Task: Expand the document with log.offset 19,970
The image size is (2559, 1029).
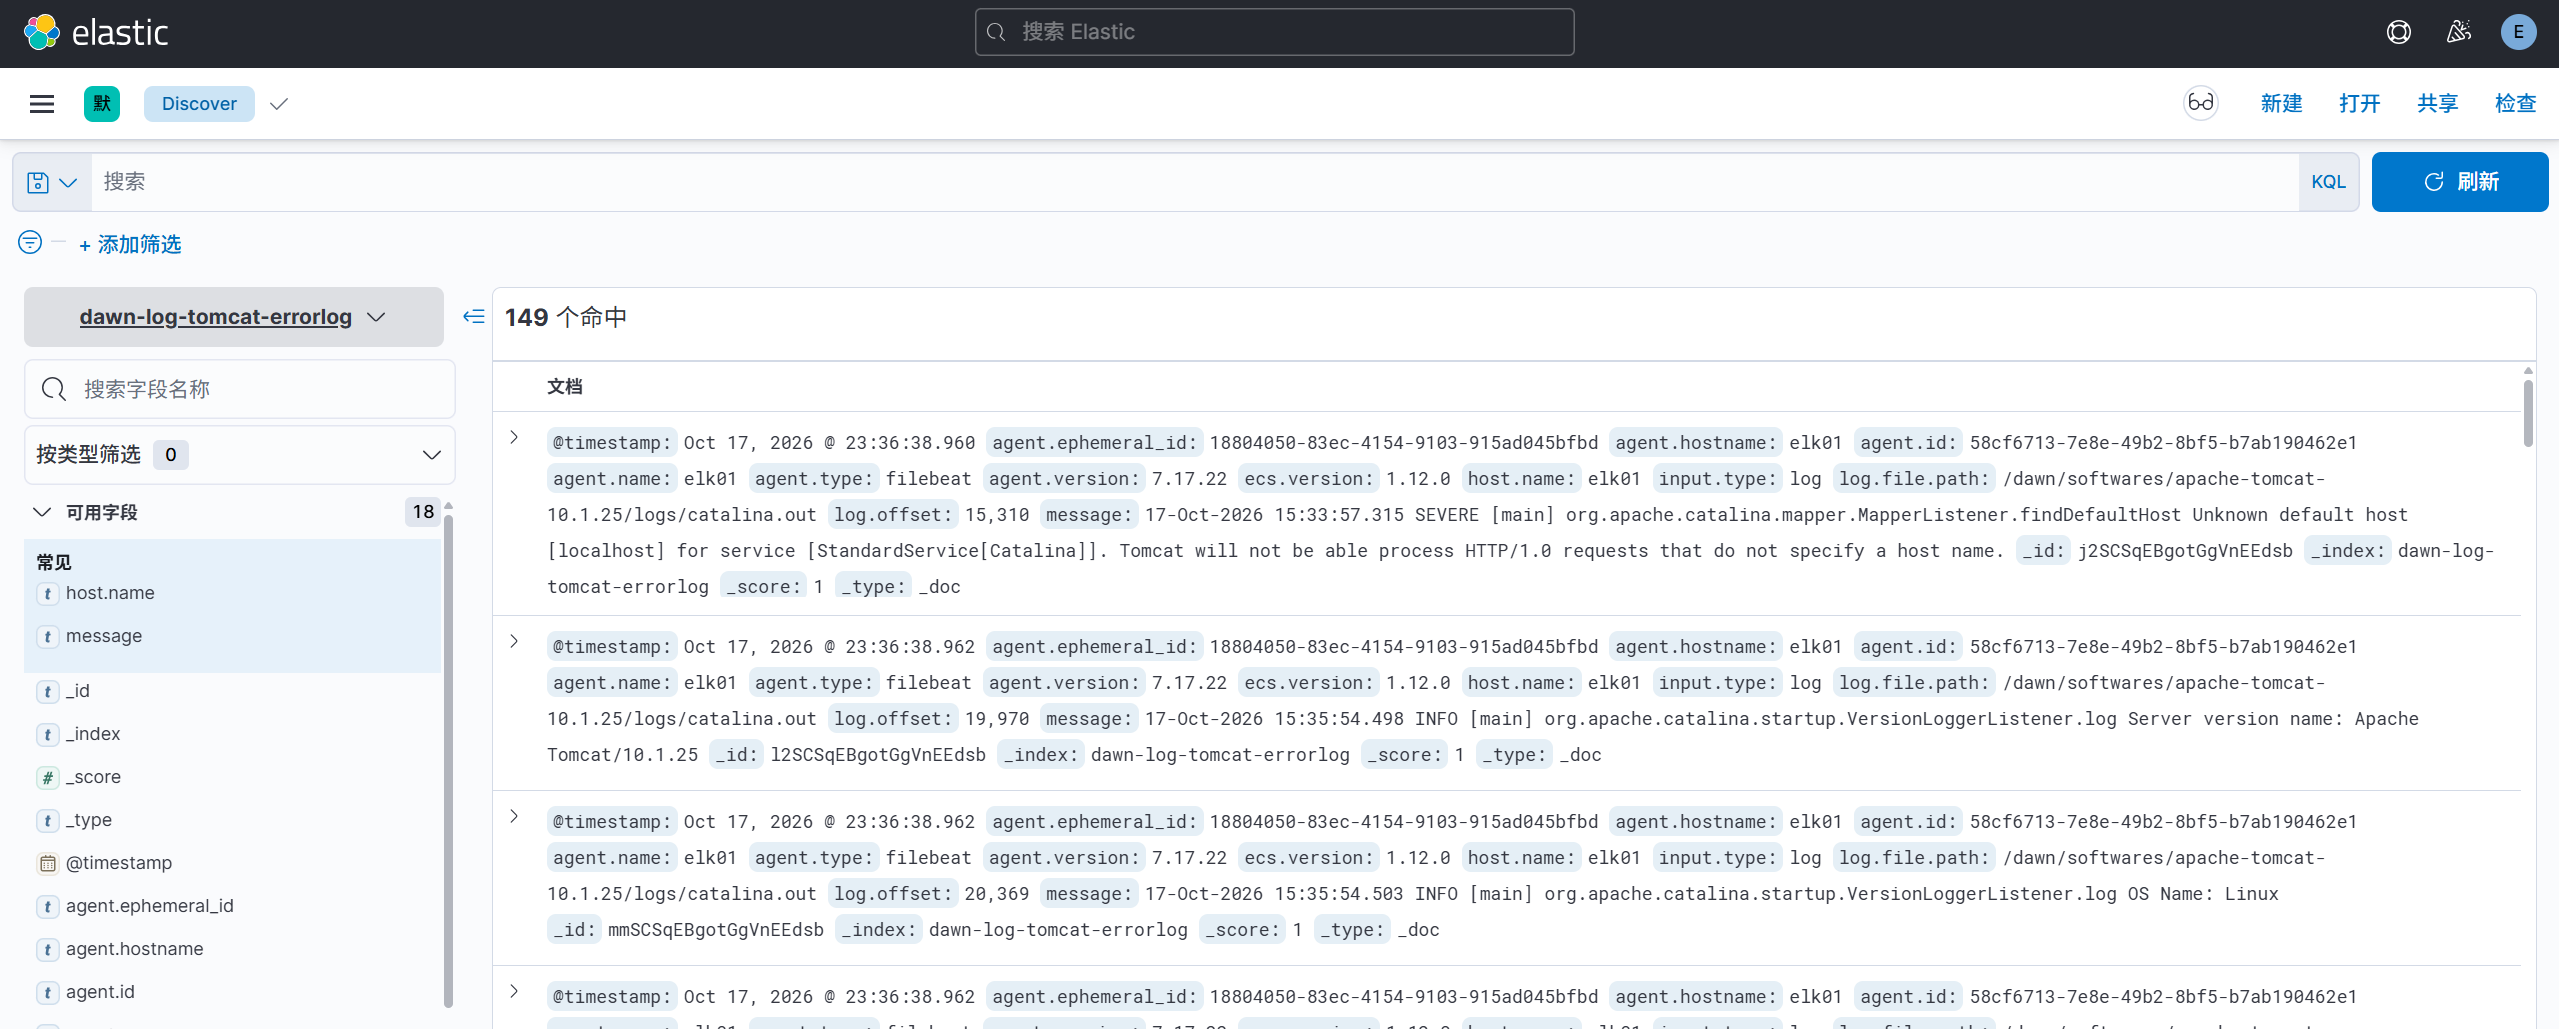Action: tap(514, 641)
